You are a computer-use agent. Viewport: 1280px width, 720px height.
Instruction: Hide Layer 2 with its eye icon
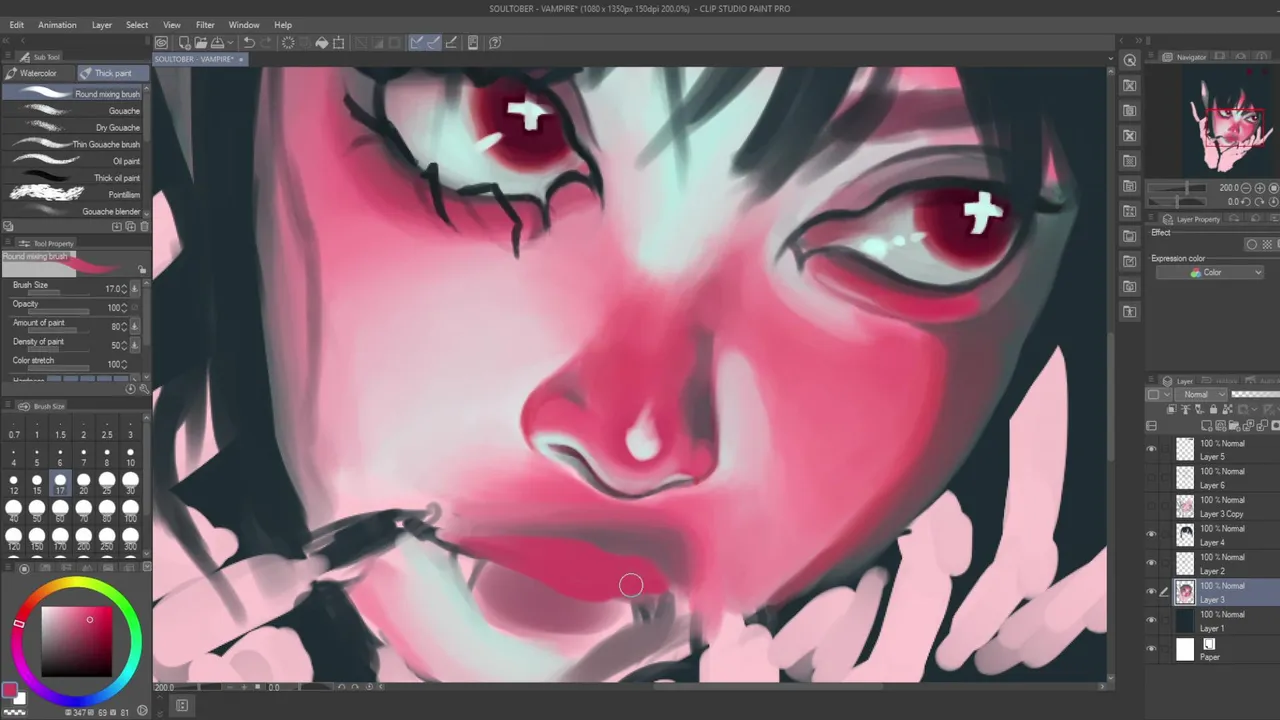pos(1151,564)
